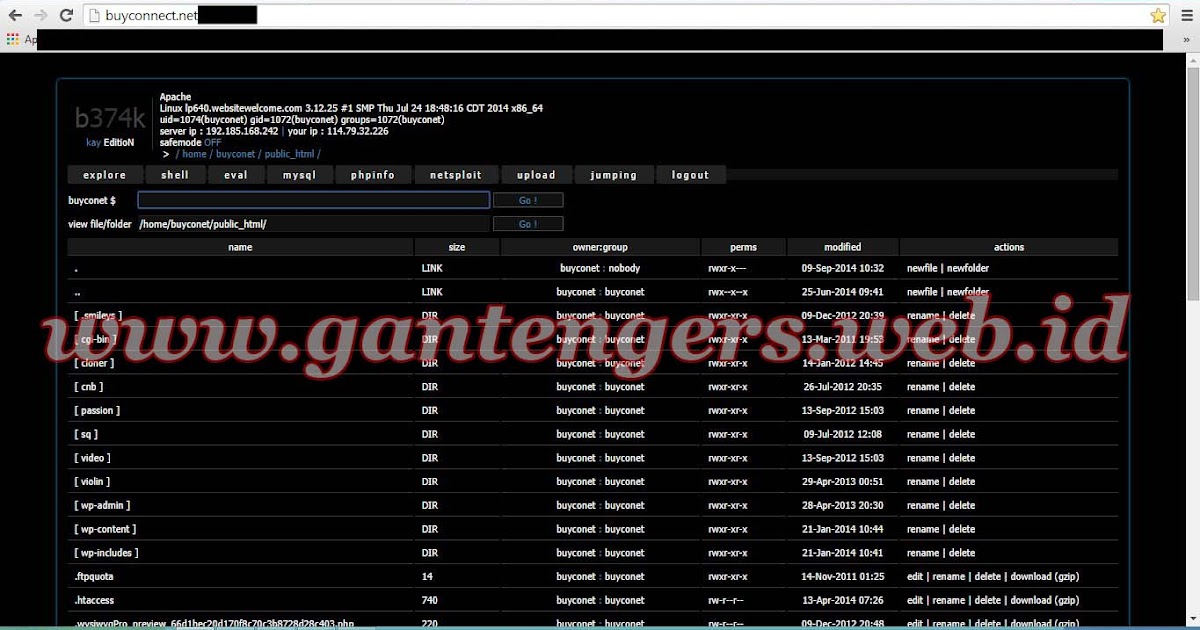This screenshot has height=630, width=1200.
Task: Open the shell tab
Action: (175, 174)
